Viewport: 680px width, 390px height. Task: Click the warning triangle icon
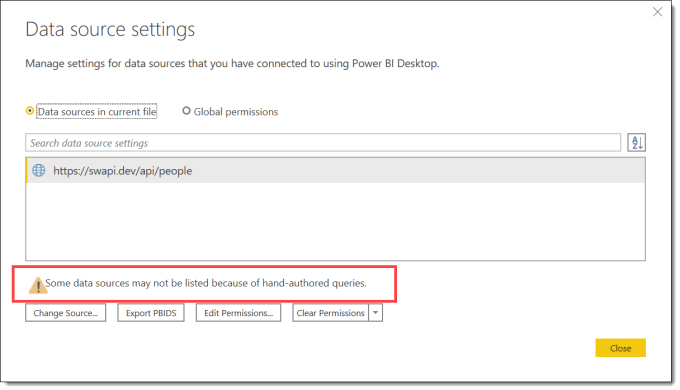coord(37,285)
